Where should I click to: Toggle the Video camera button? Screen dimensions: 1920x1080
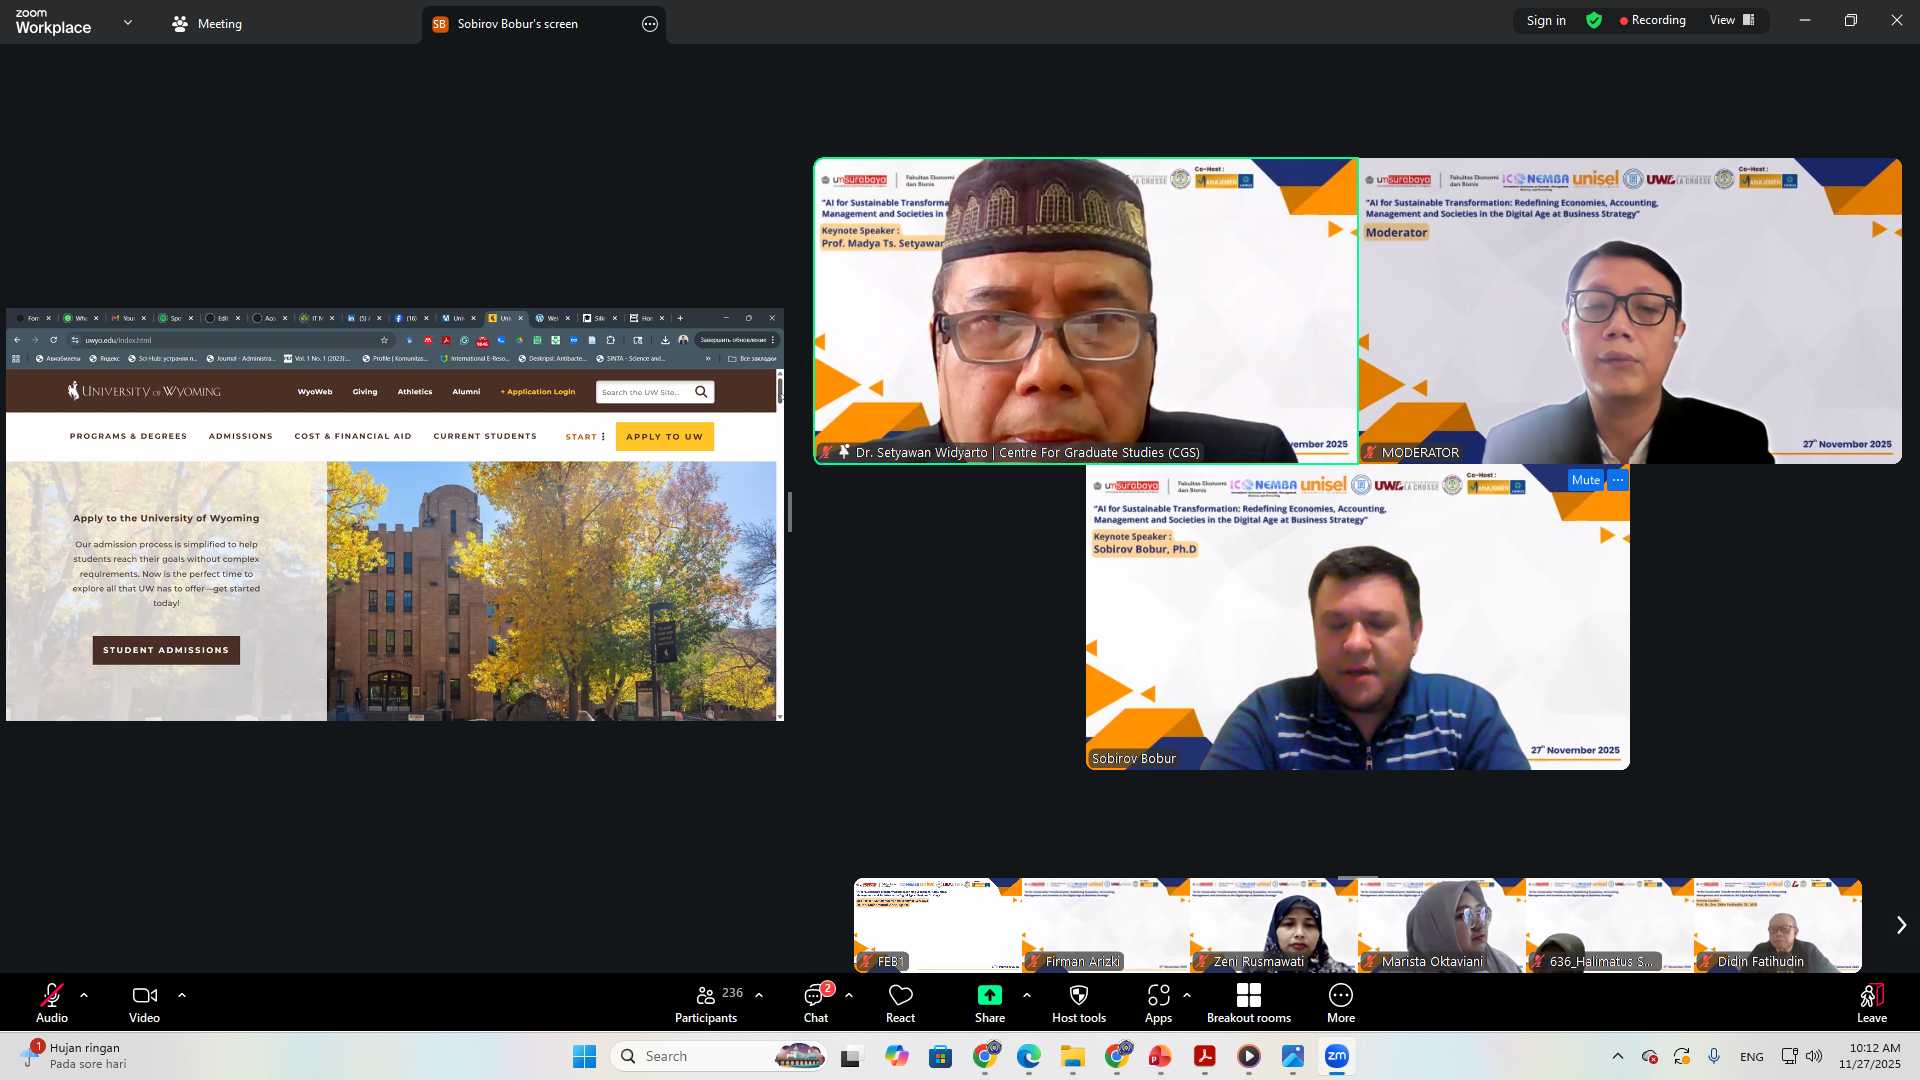[144, 1003]
